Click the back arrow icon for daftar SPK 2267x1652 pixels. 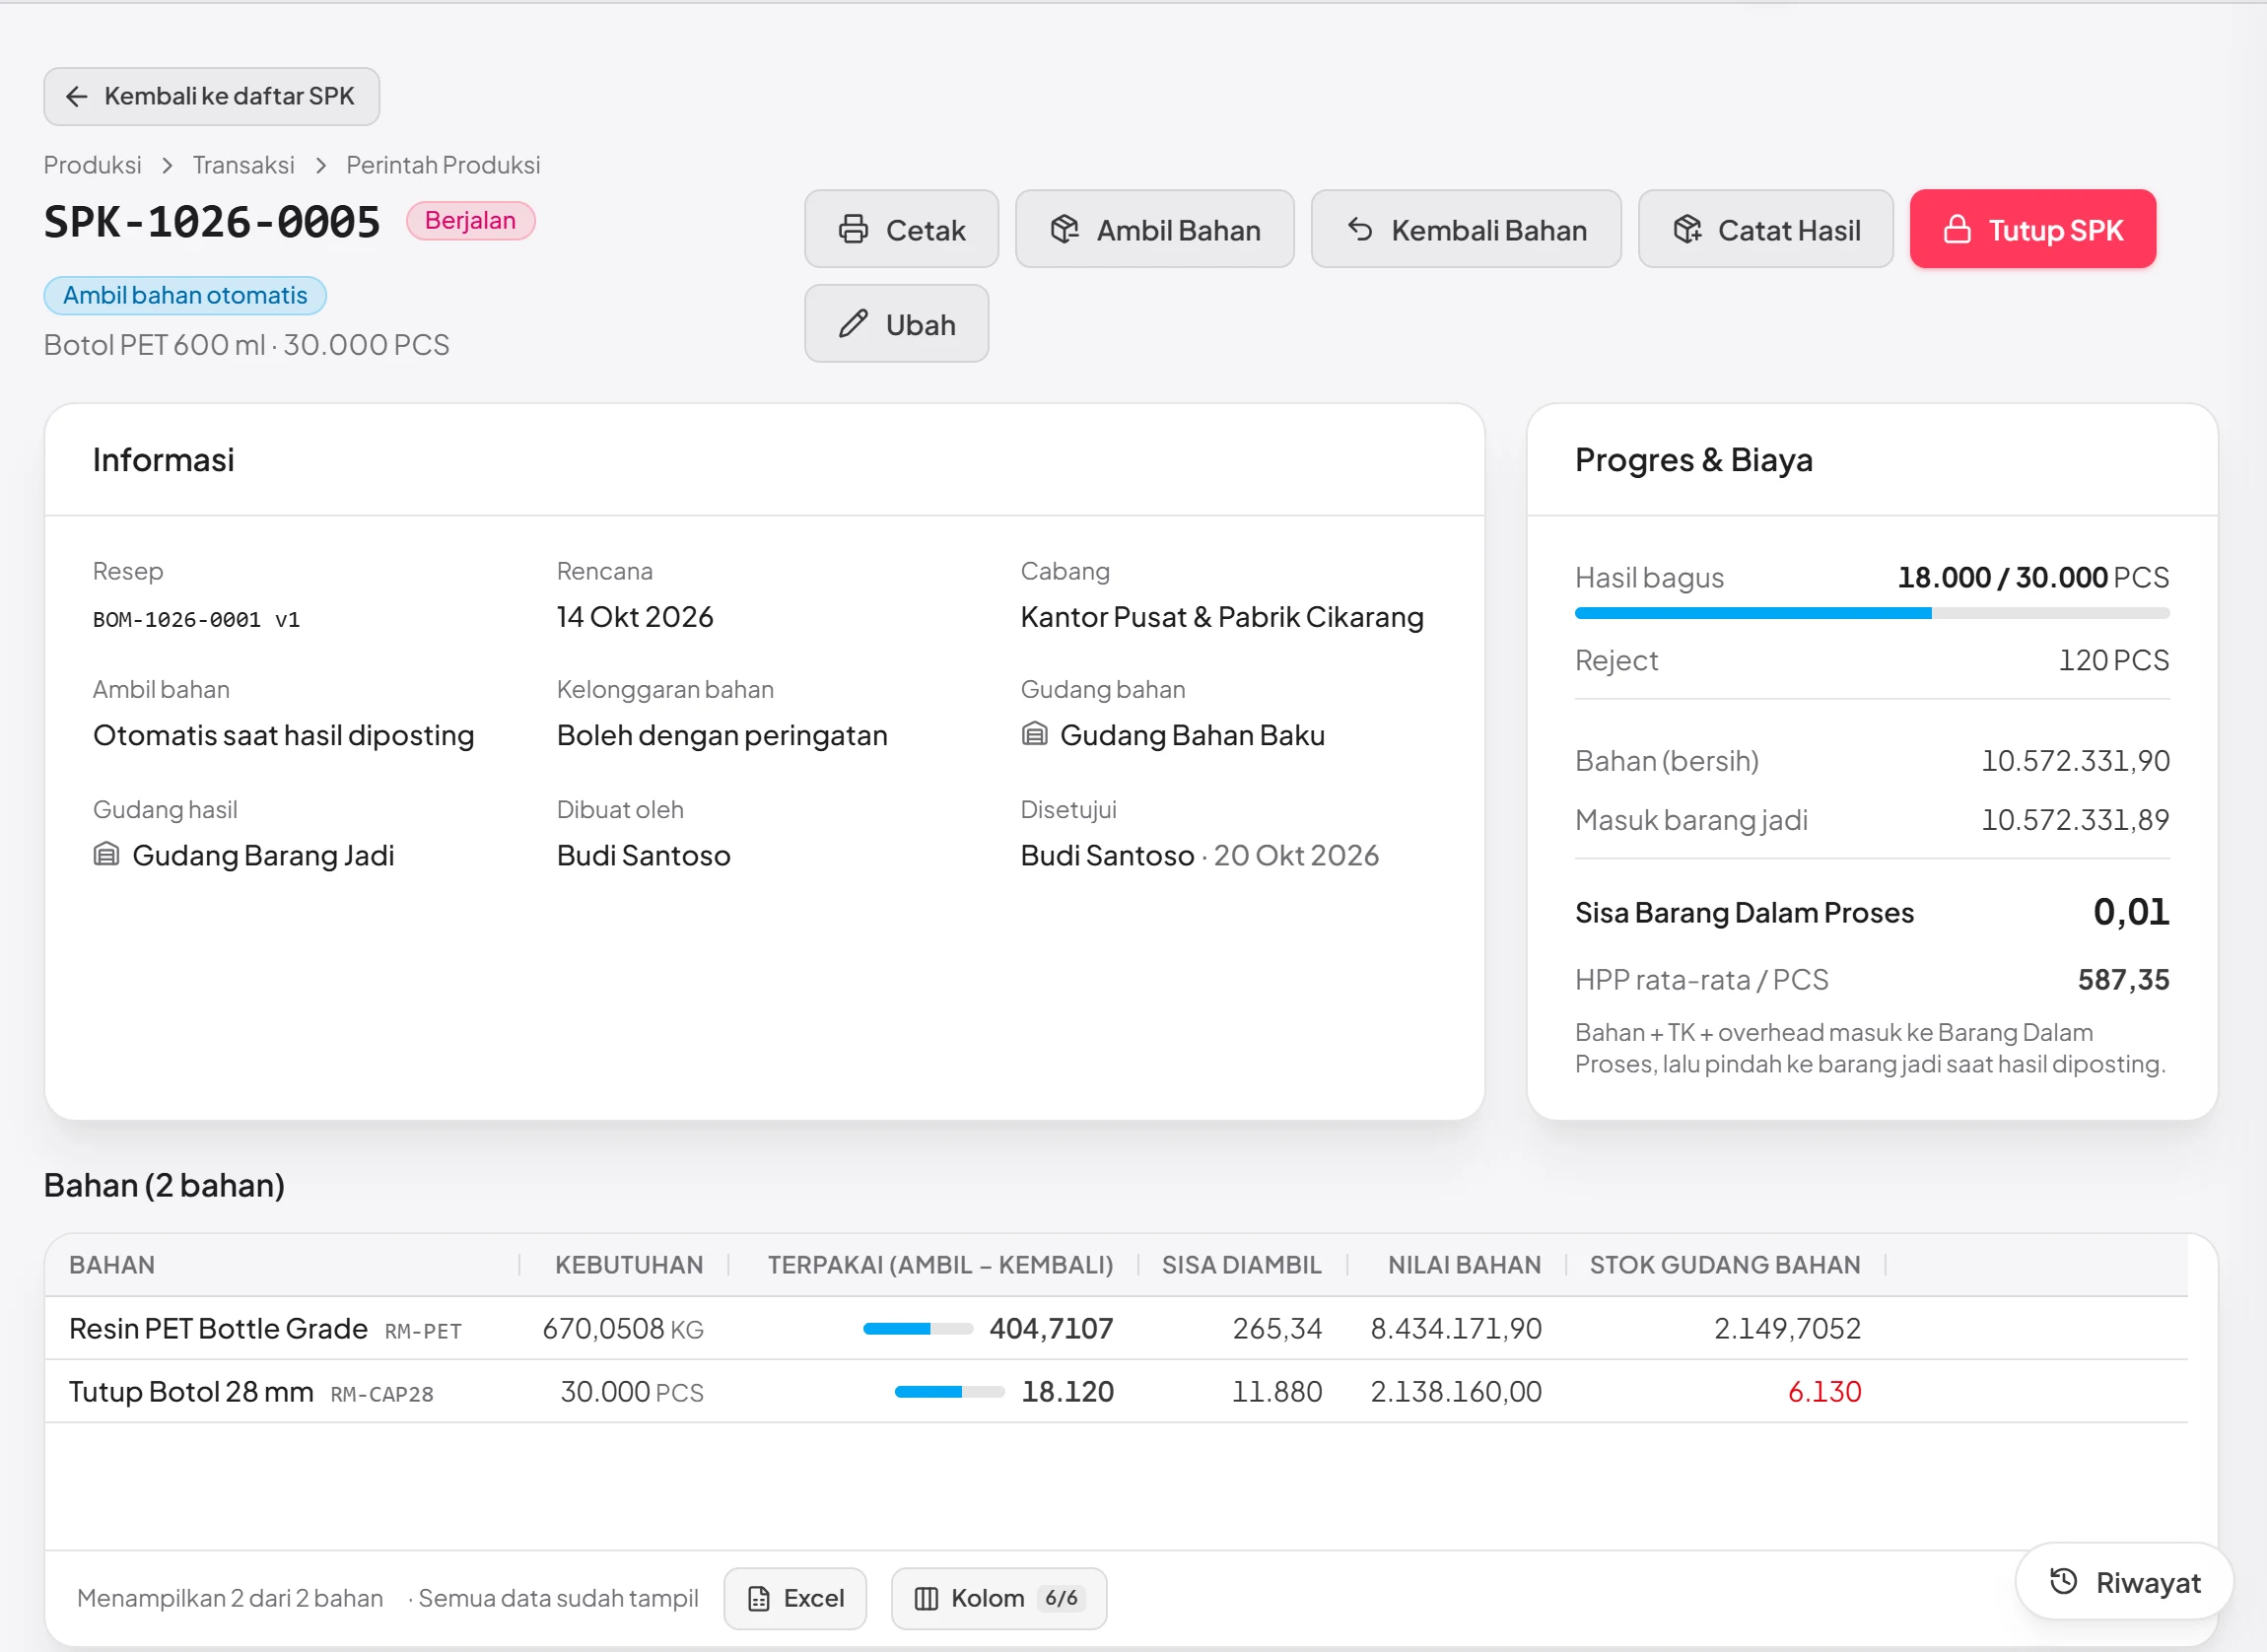76,96
